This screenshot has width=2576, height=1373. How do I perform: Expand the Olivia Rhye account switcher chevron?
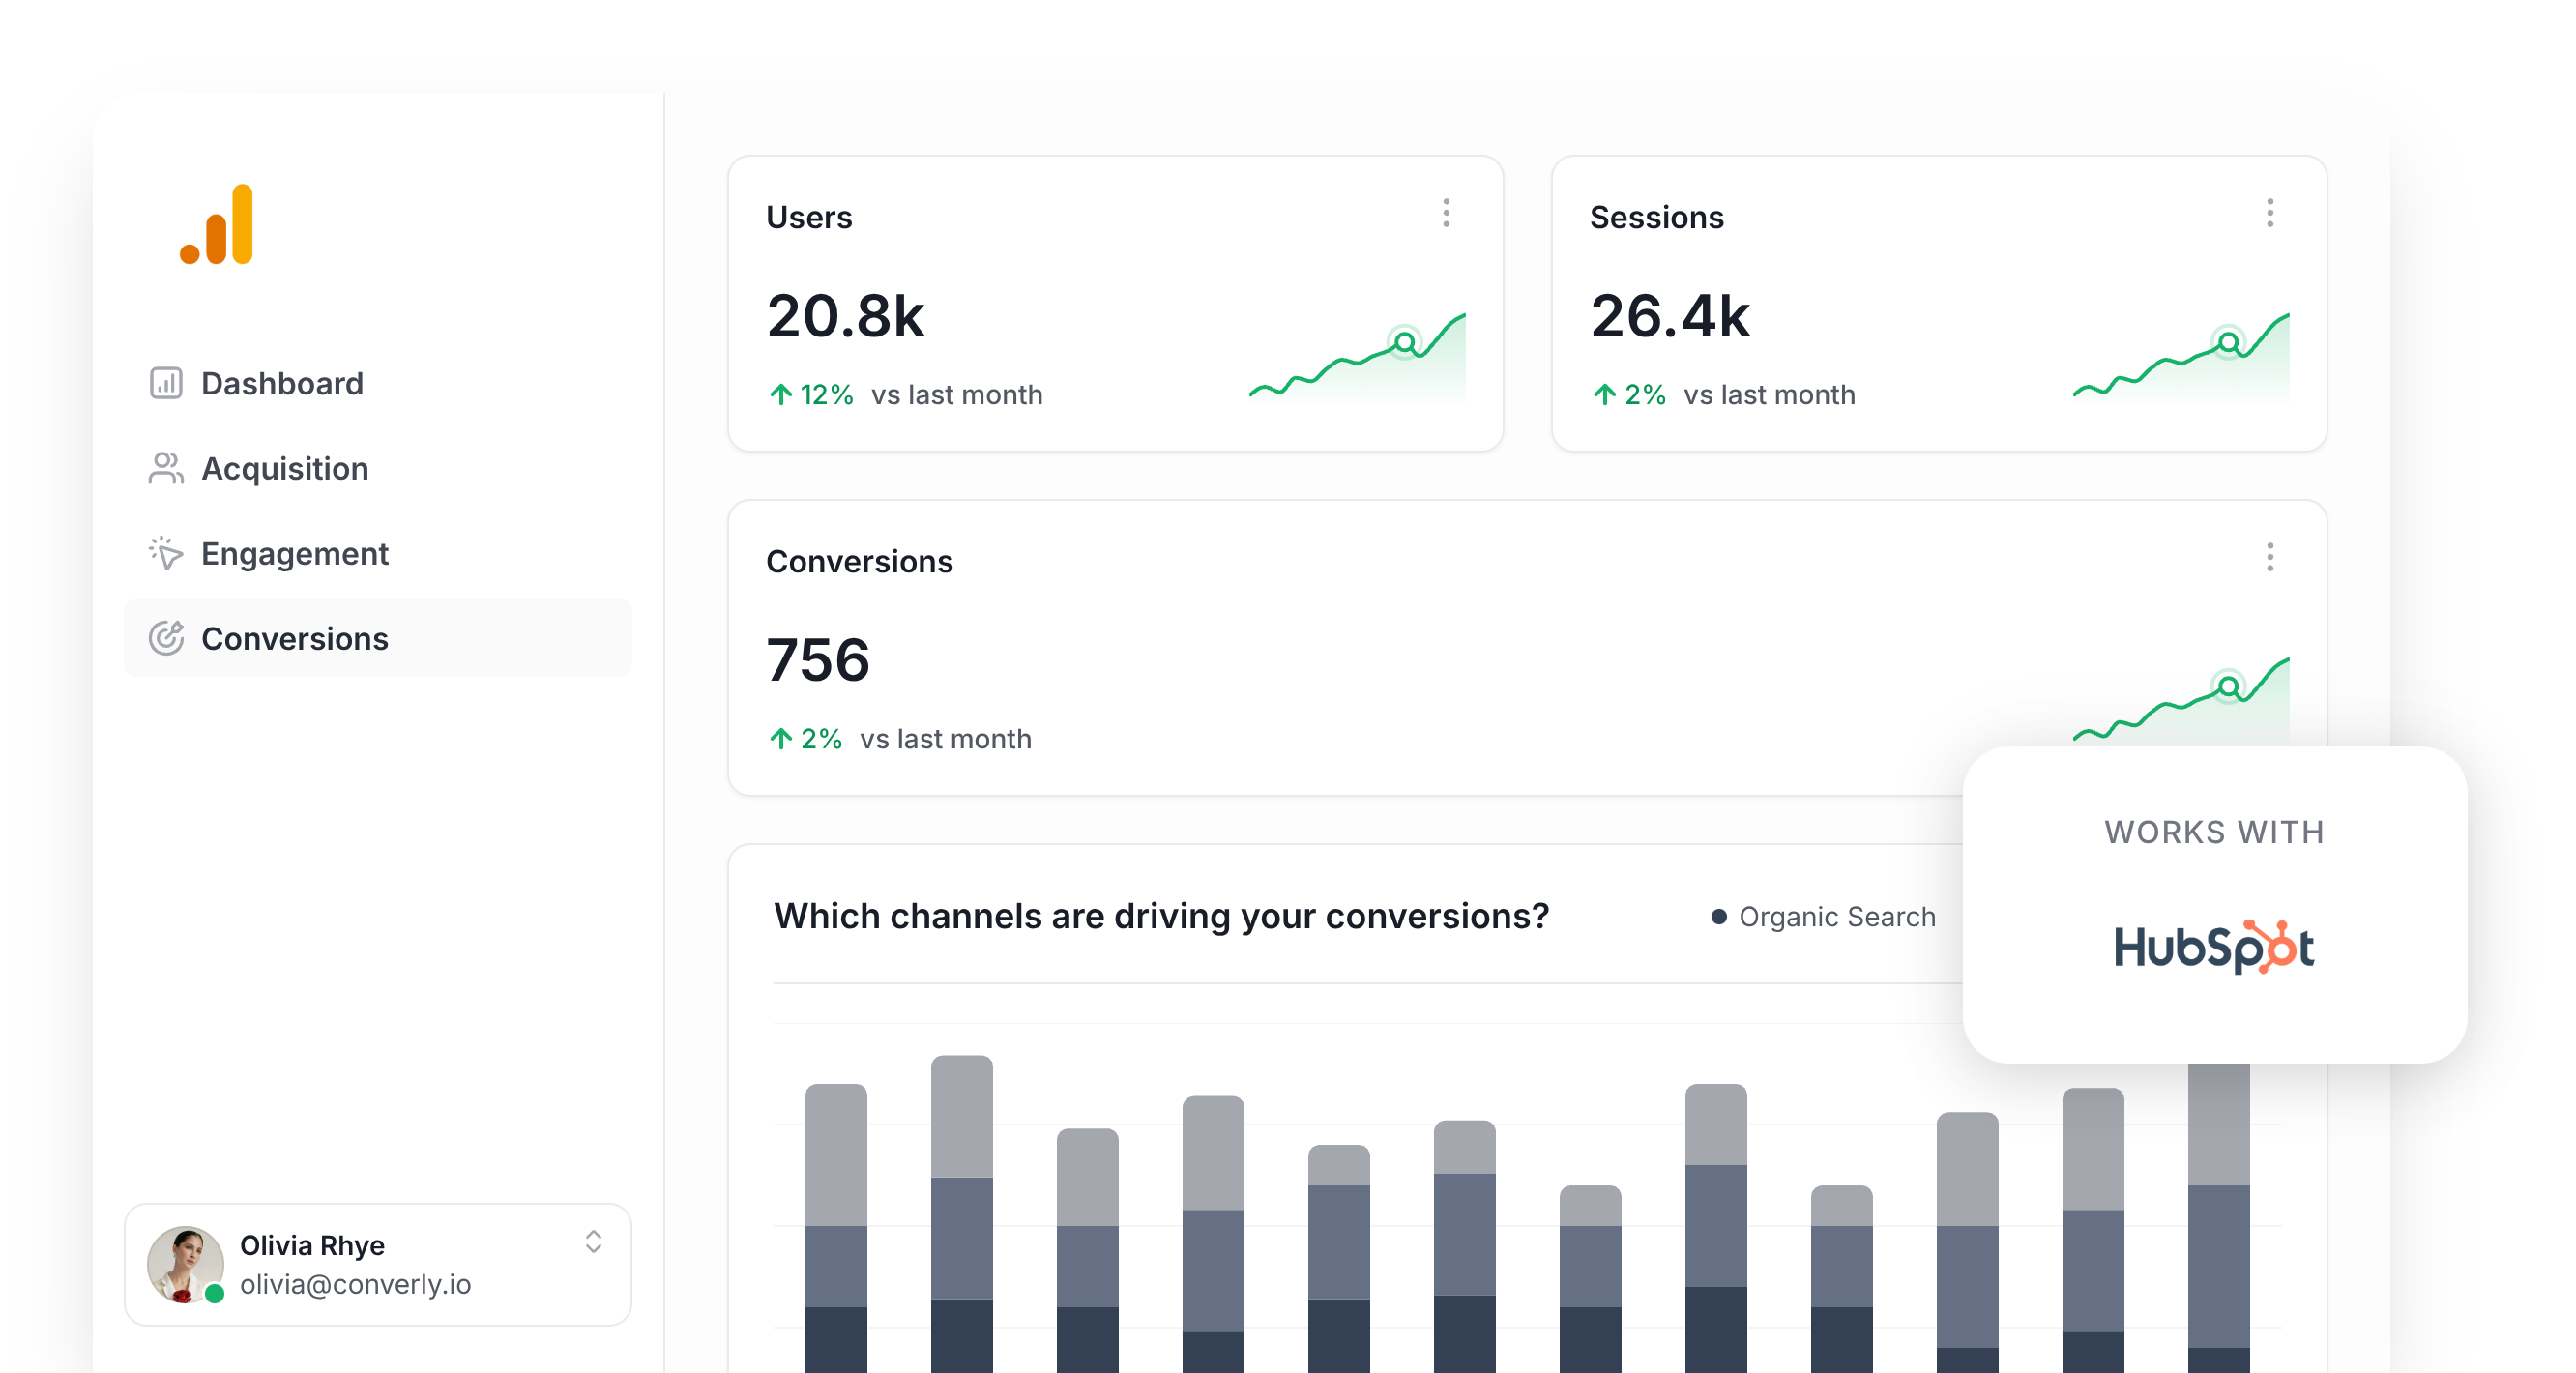click(x=593, y=1242)
